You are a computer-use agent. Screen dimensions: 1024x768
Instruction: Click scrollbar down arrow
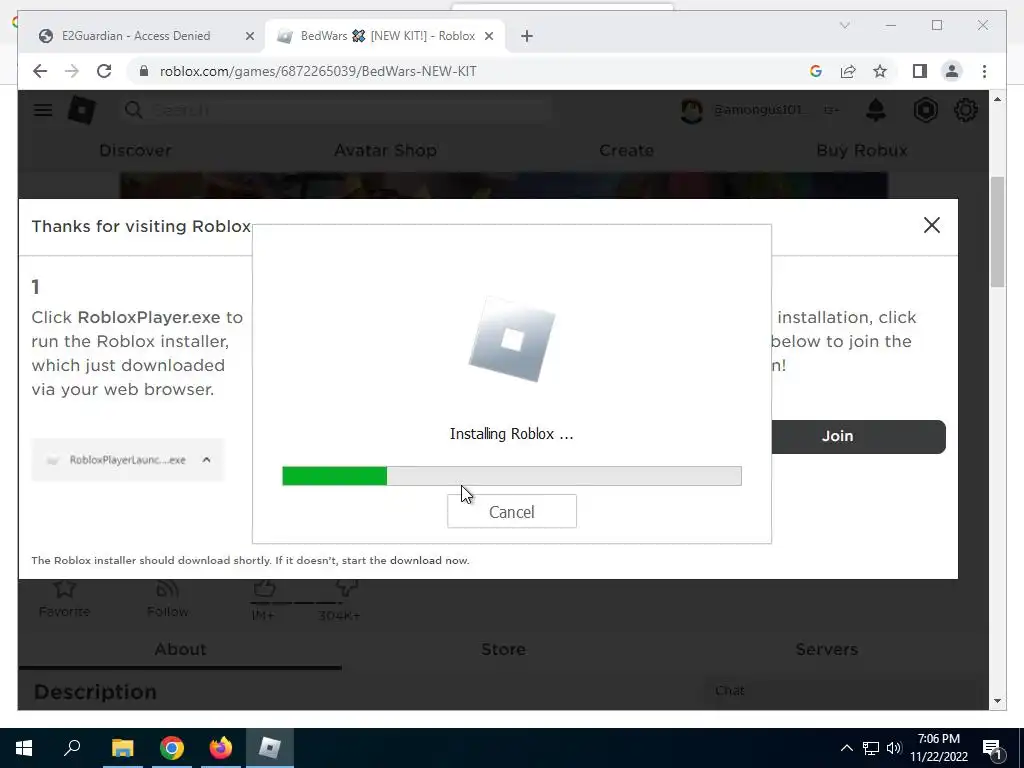pos(997,701)
